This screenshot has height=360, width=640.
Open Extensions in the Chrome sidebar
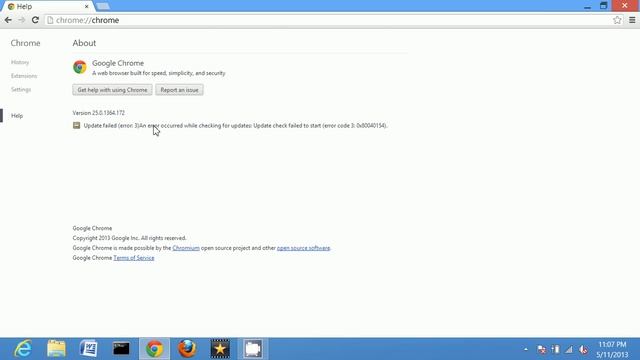pyautogui.click(x=24, y=76)
